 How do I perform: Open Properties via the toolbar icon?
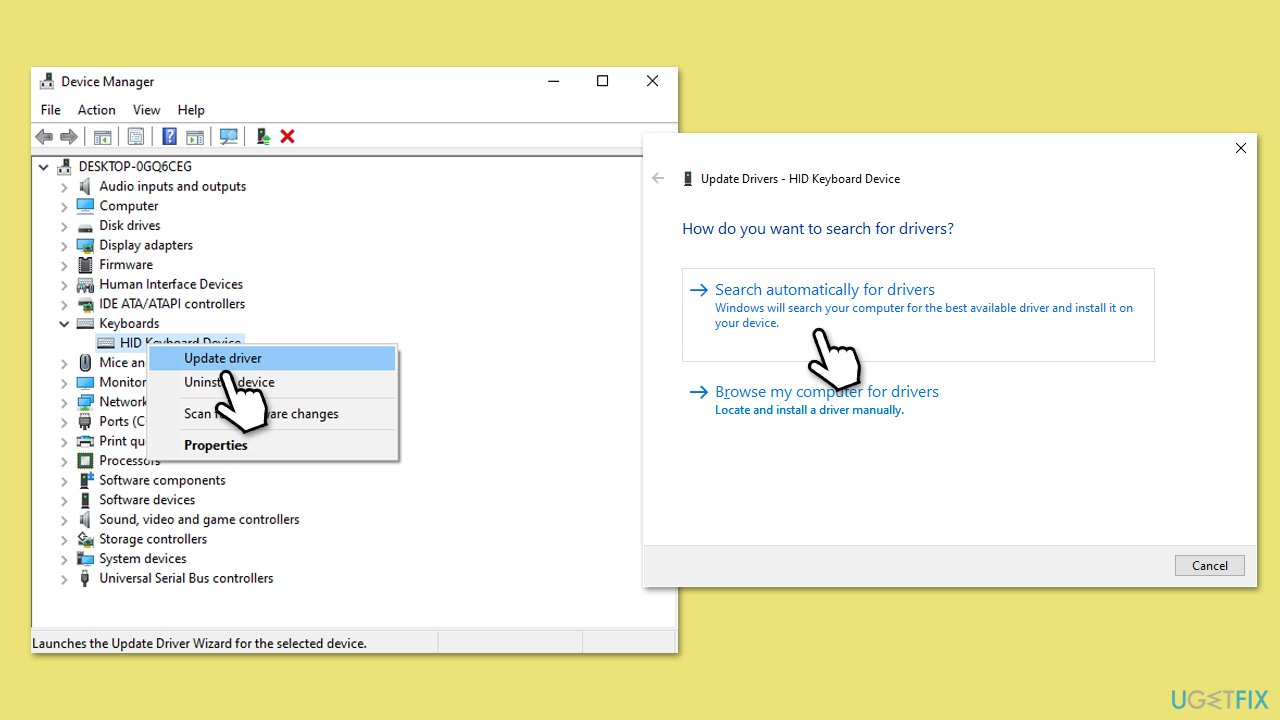pos(136,136)
